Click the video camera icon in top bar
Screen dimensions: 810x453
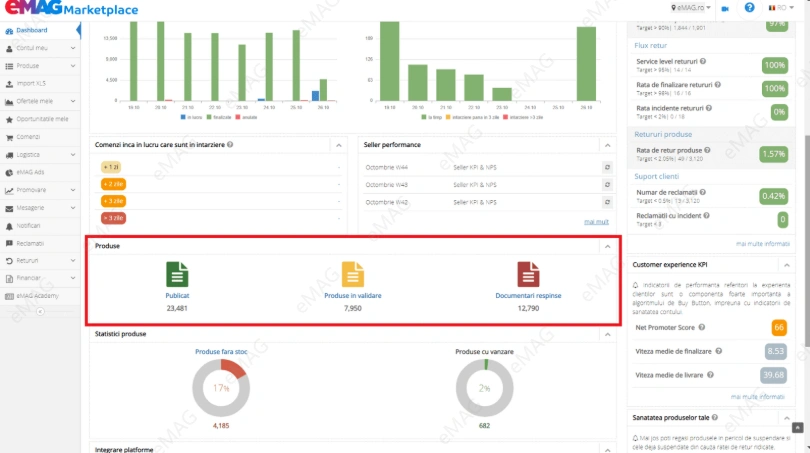[x=725, y=8]
